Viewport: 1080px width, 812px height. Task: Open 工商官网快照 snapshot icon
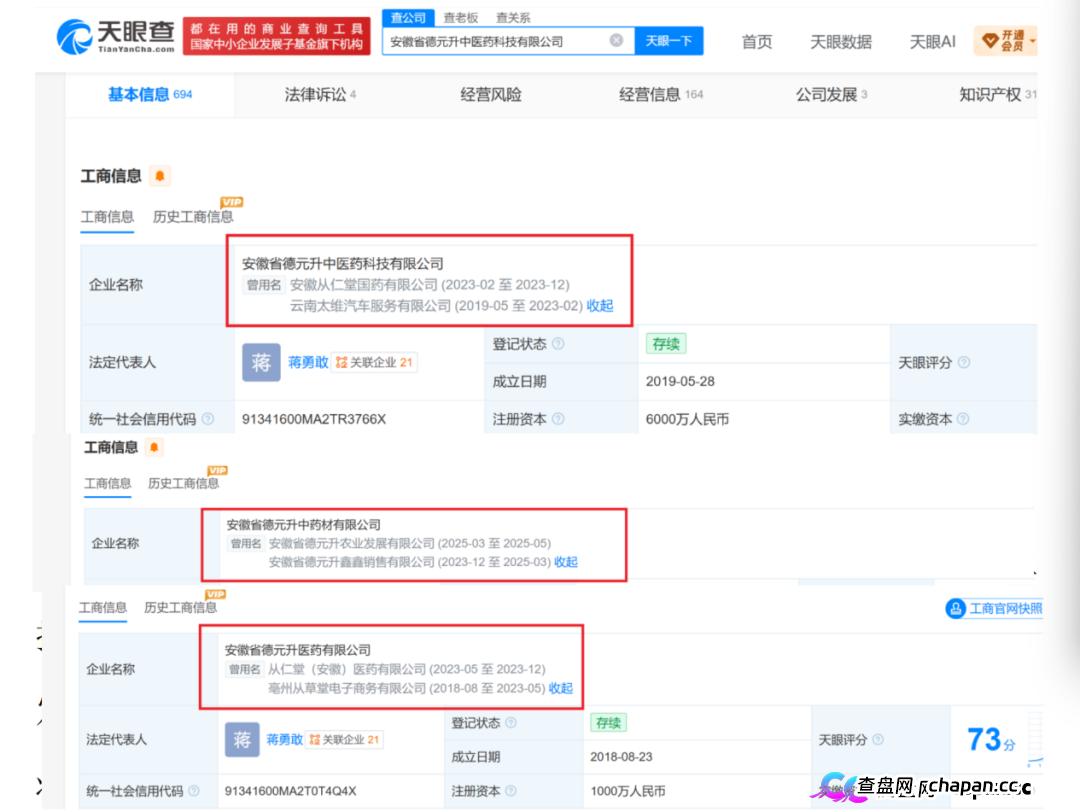955,608
